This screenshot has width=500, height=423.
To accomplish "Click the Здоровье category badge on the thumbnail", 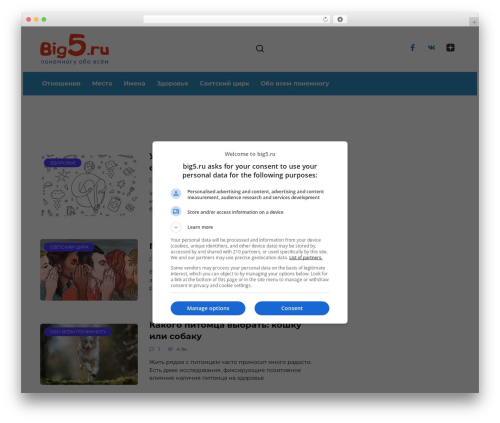I will (63, 163).
